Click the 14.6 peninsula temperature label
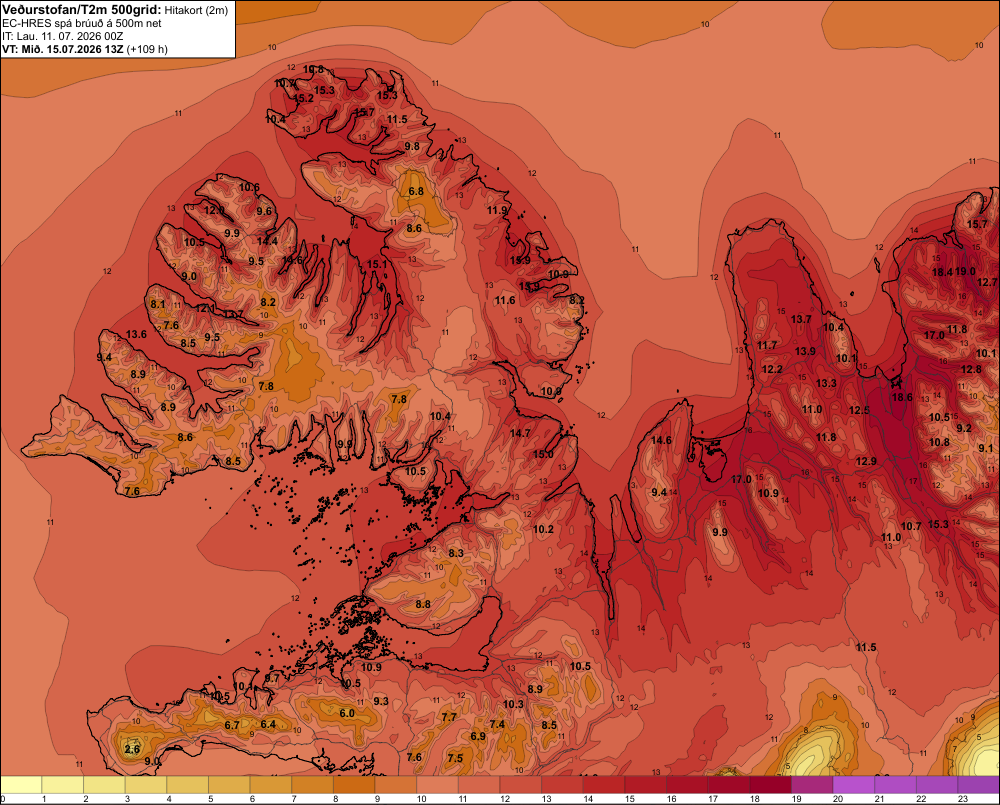1000x805 pixels. [x=661, y=440]
